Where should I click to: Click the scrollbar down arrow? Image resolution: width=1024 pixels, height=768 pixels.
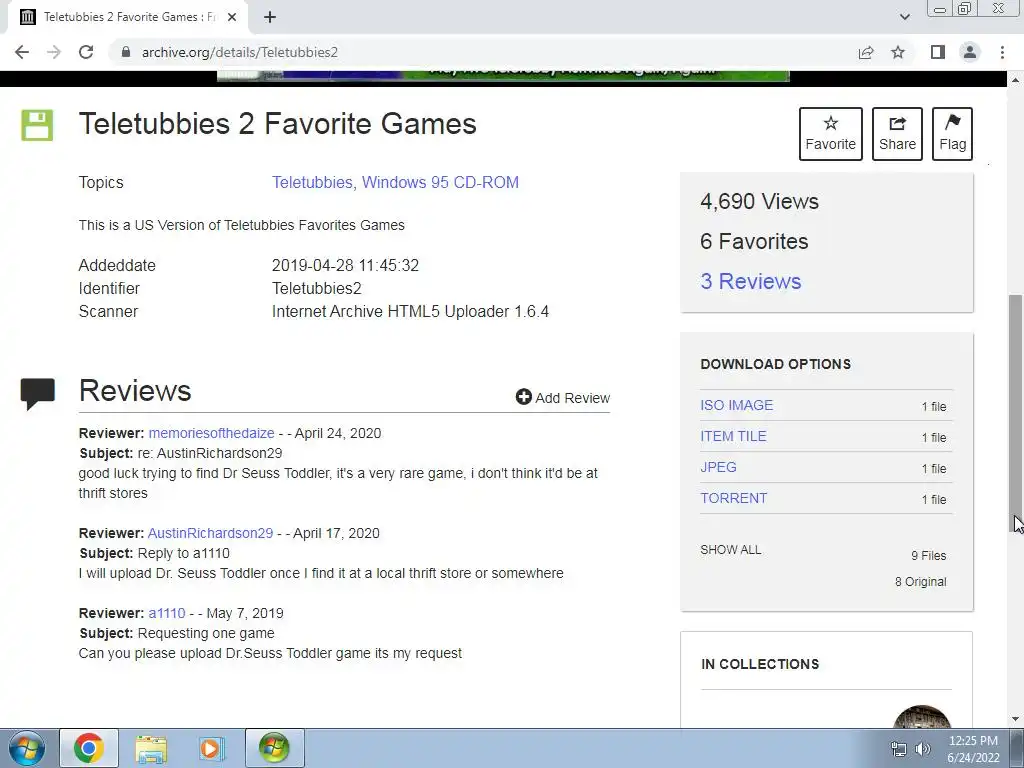pos(1015,720)
